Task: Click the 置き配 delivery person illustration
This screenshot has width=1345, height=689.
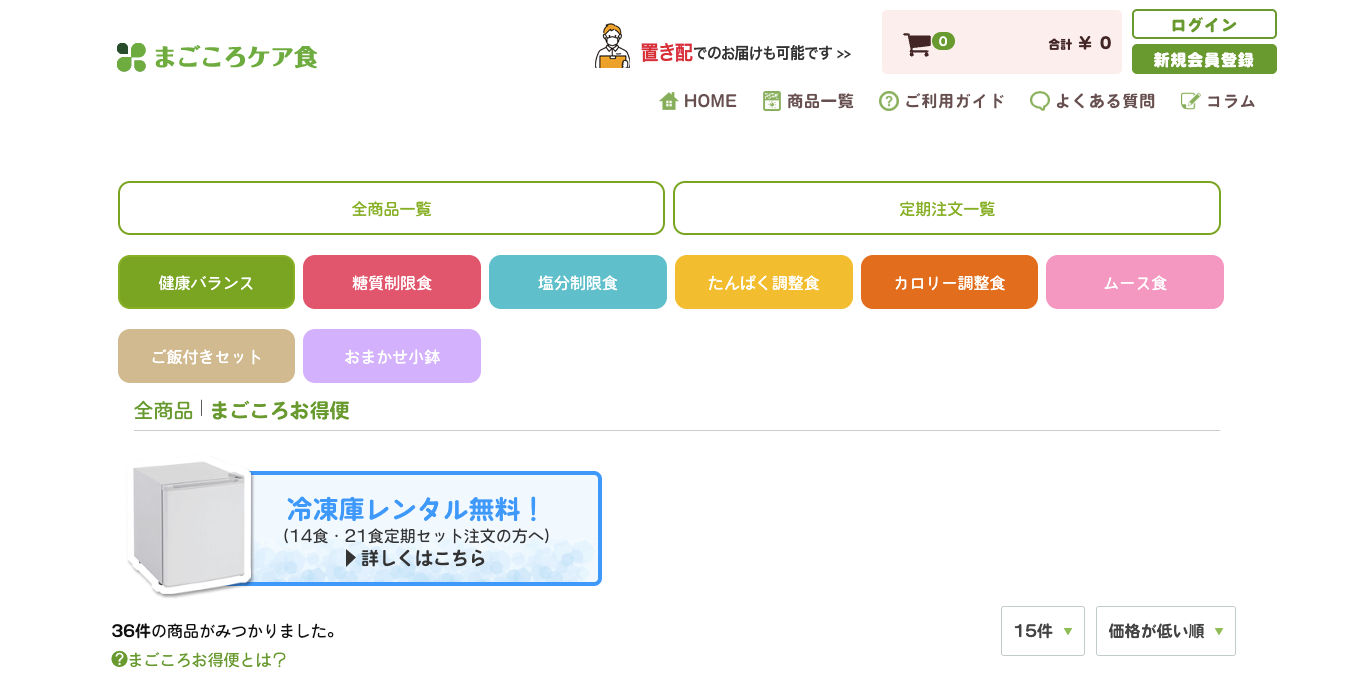Action: [x=611, y=44]
